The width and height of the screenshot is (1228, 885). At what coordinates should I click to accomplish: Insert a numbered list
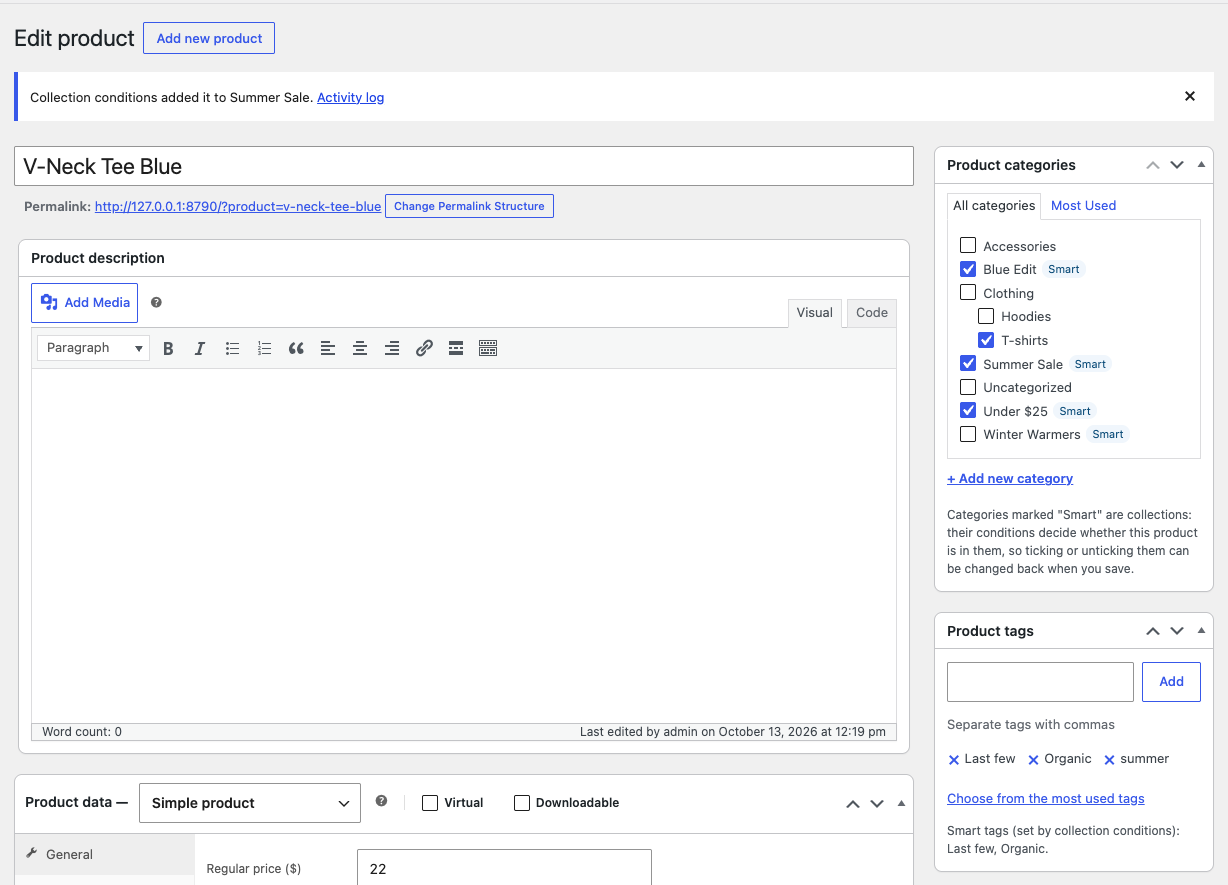(x=264, y=348)
